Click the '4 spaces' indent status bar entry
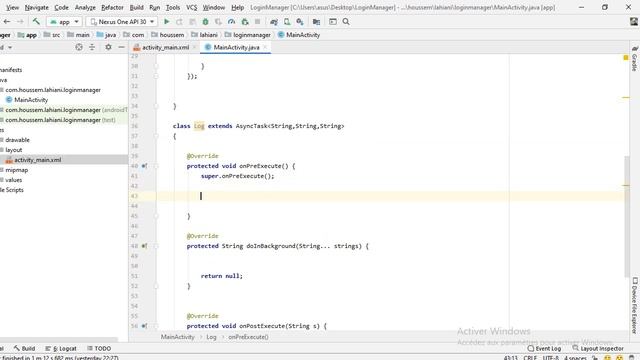 click(575, 358)
